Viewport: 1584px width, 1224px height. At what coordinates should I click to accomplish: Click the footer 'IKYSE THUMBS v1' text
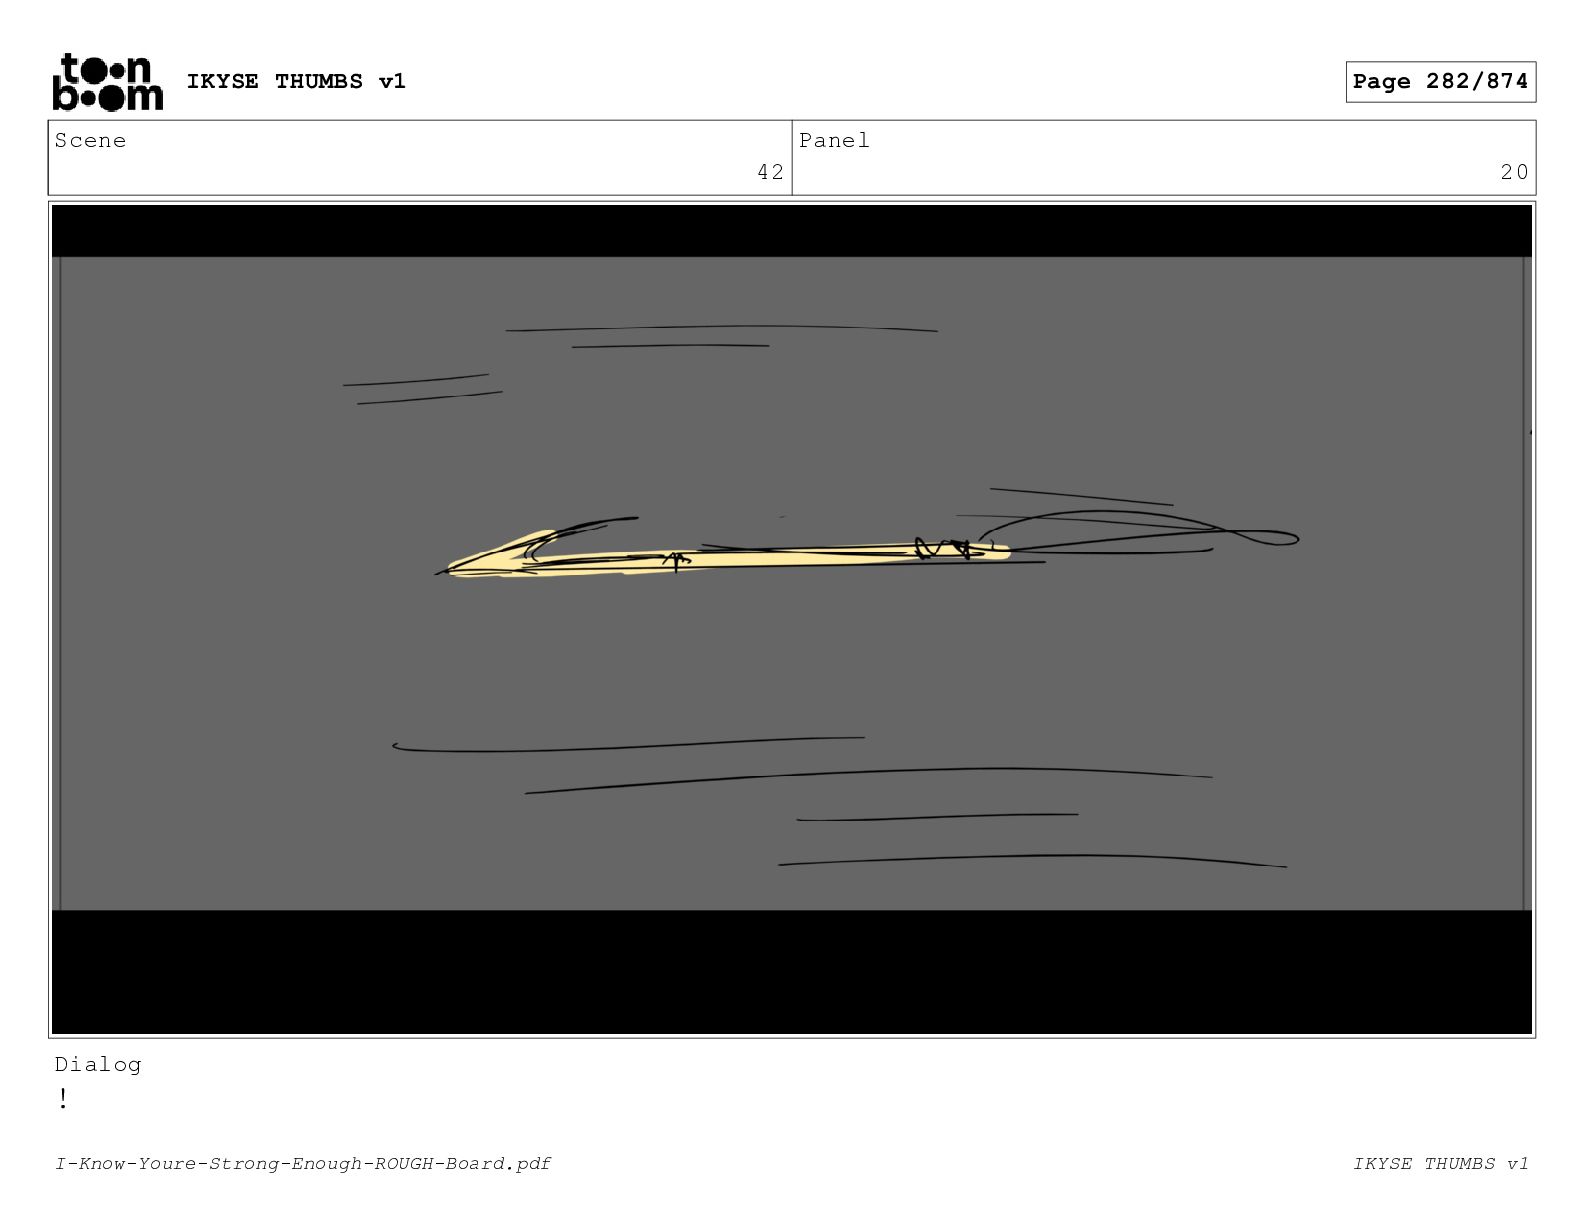(1441, 1163)
